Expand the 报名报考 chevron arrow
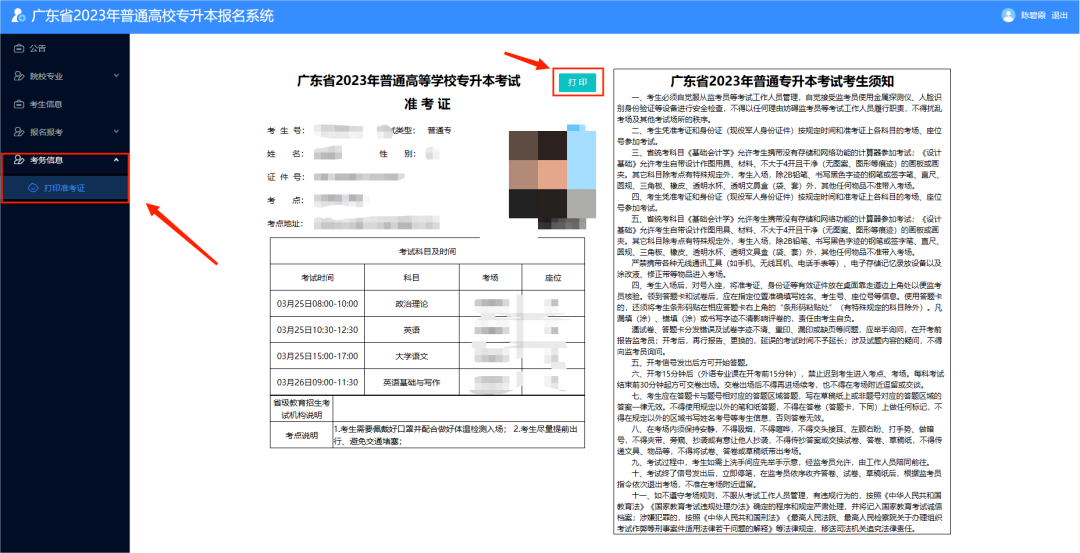 point(116,132)
